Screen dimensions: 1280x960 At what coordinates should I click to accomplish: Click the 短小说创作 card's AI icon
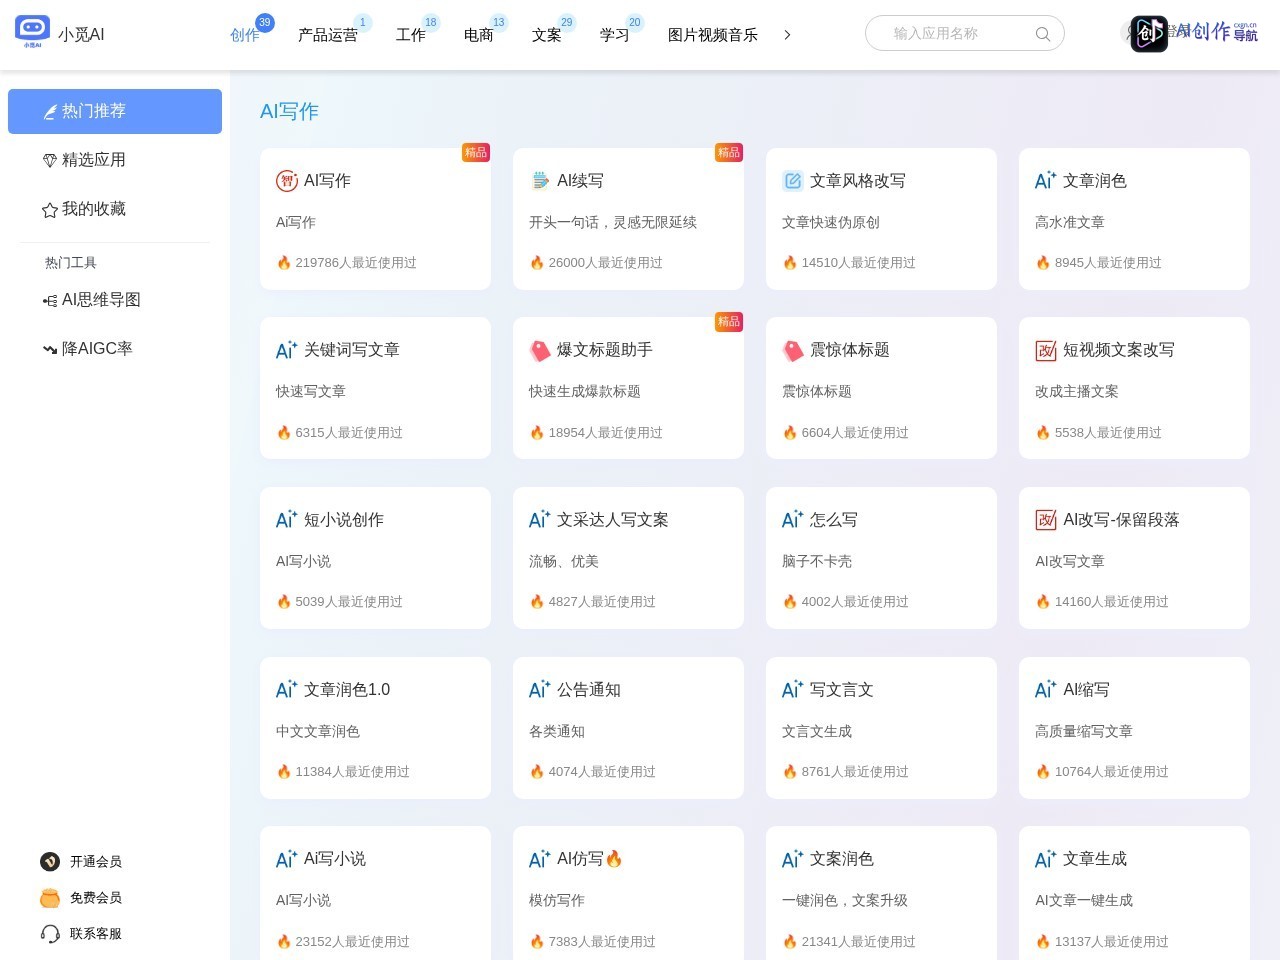(287, 520)
